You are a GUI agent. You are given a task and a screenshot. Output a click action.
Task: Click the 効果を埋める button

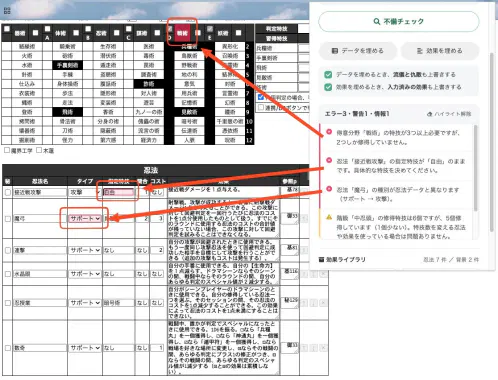440,51
